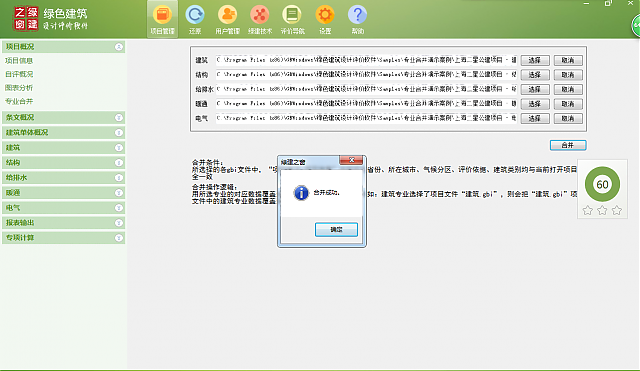The image size is (640, 371).
Task: Select 项目信息 in the sidebar
Action: [19, 61]
